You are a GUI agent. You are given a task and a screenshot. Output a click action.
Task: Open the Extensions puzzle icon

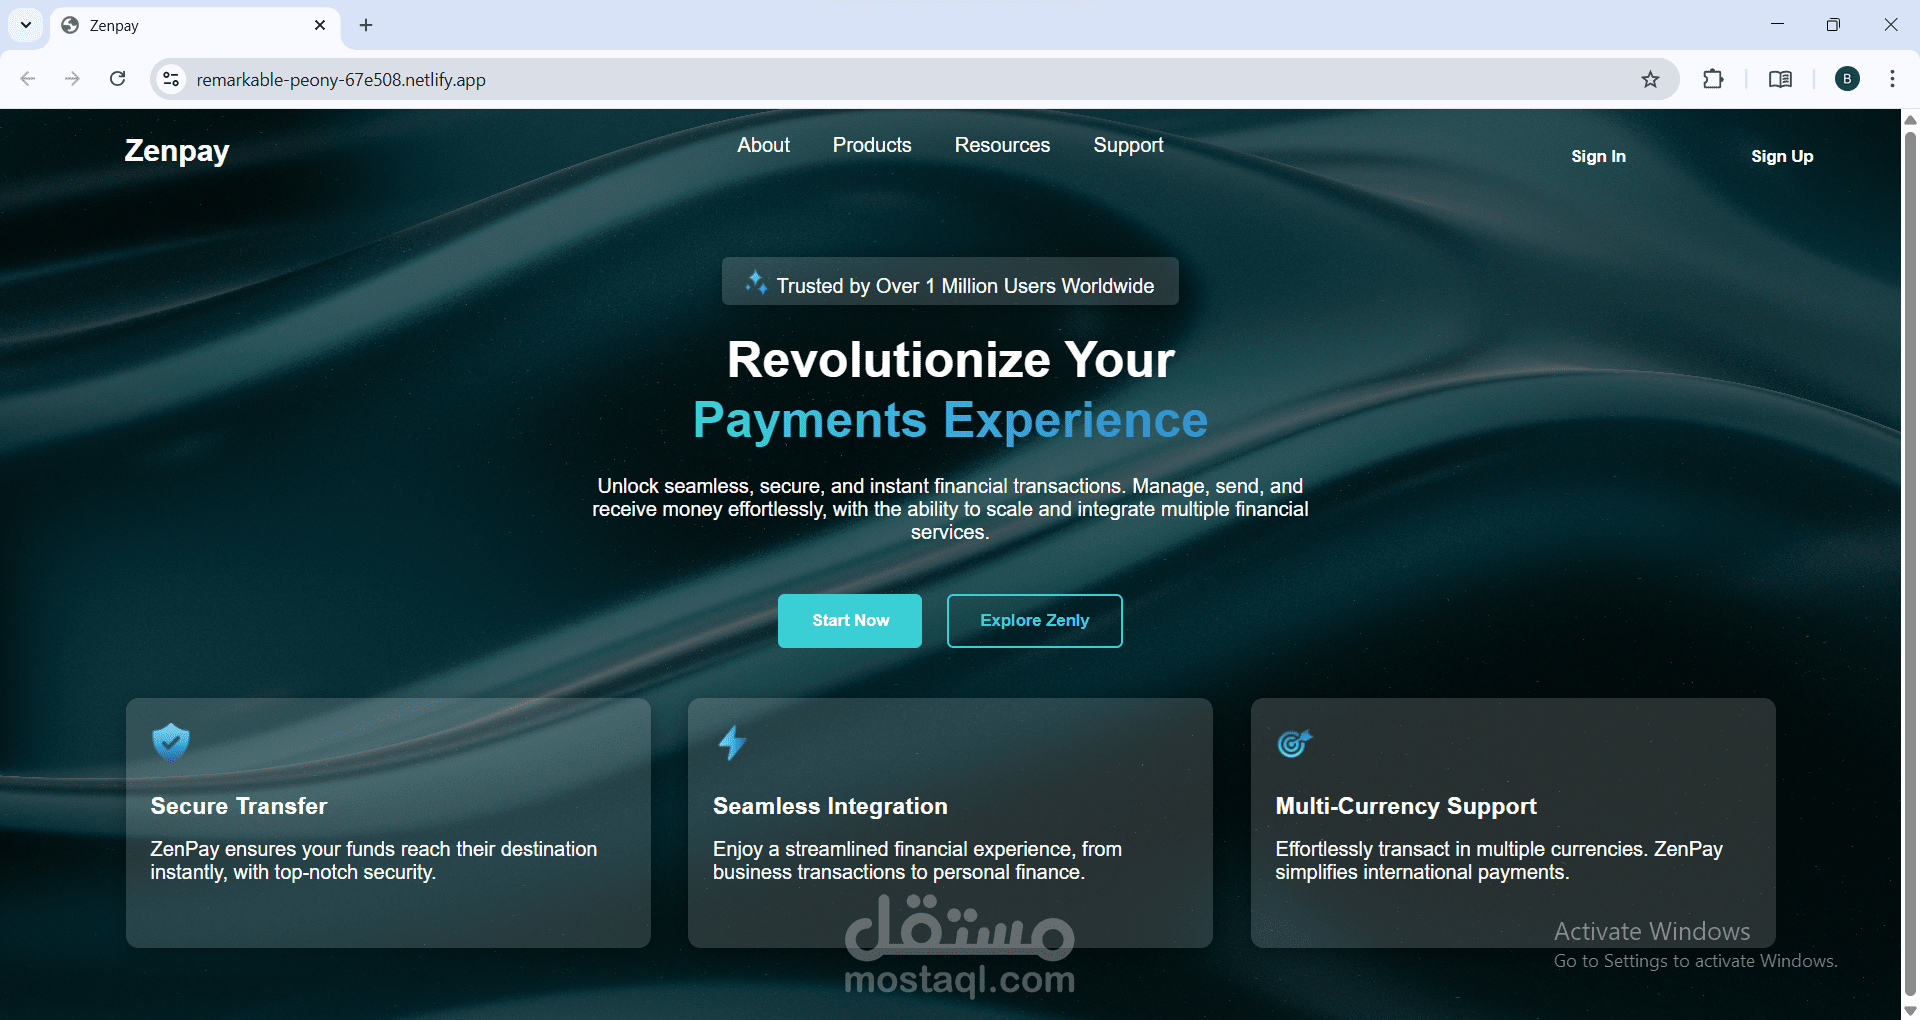pyautogui.click(x=1713, y=79)
